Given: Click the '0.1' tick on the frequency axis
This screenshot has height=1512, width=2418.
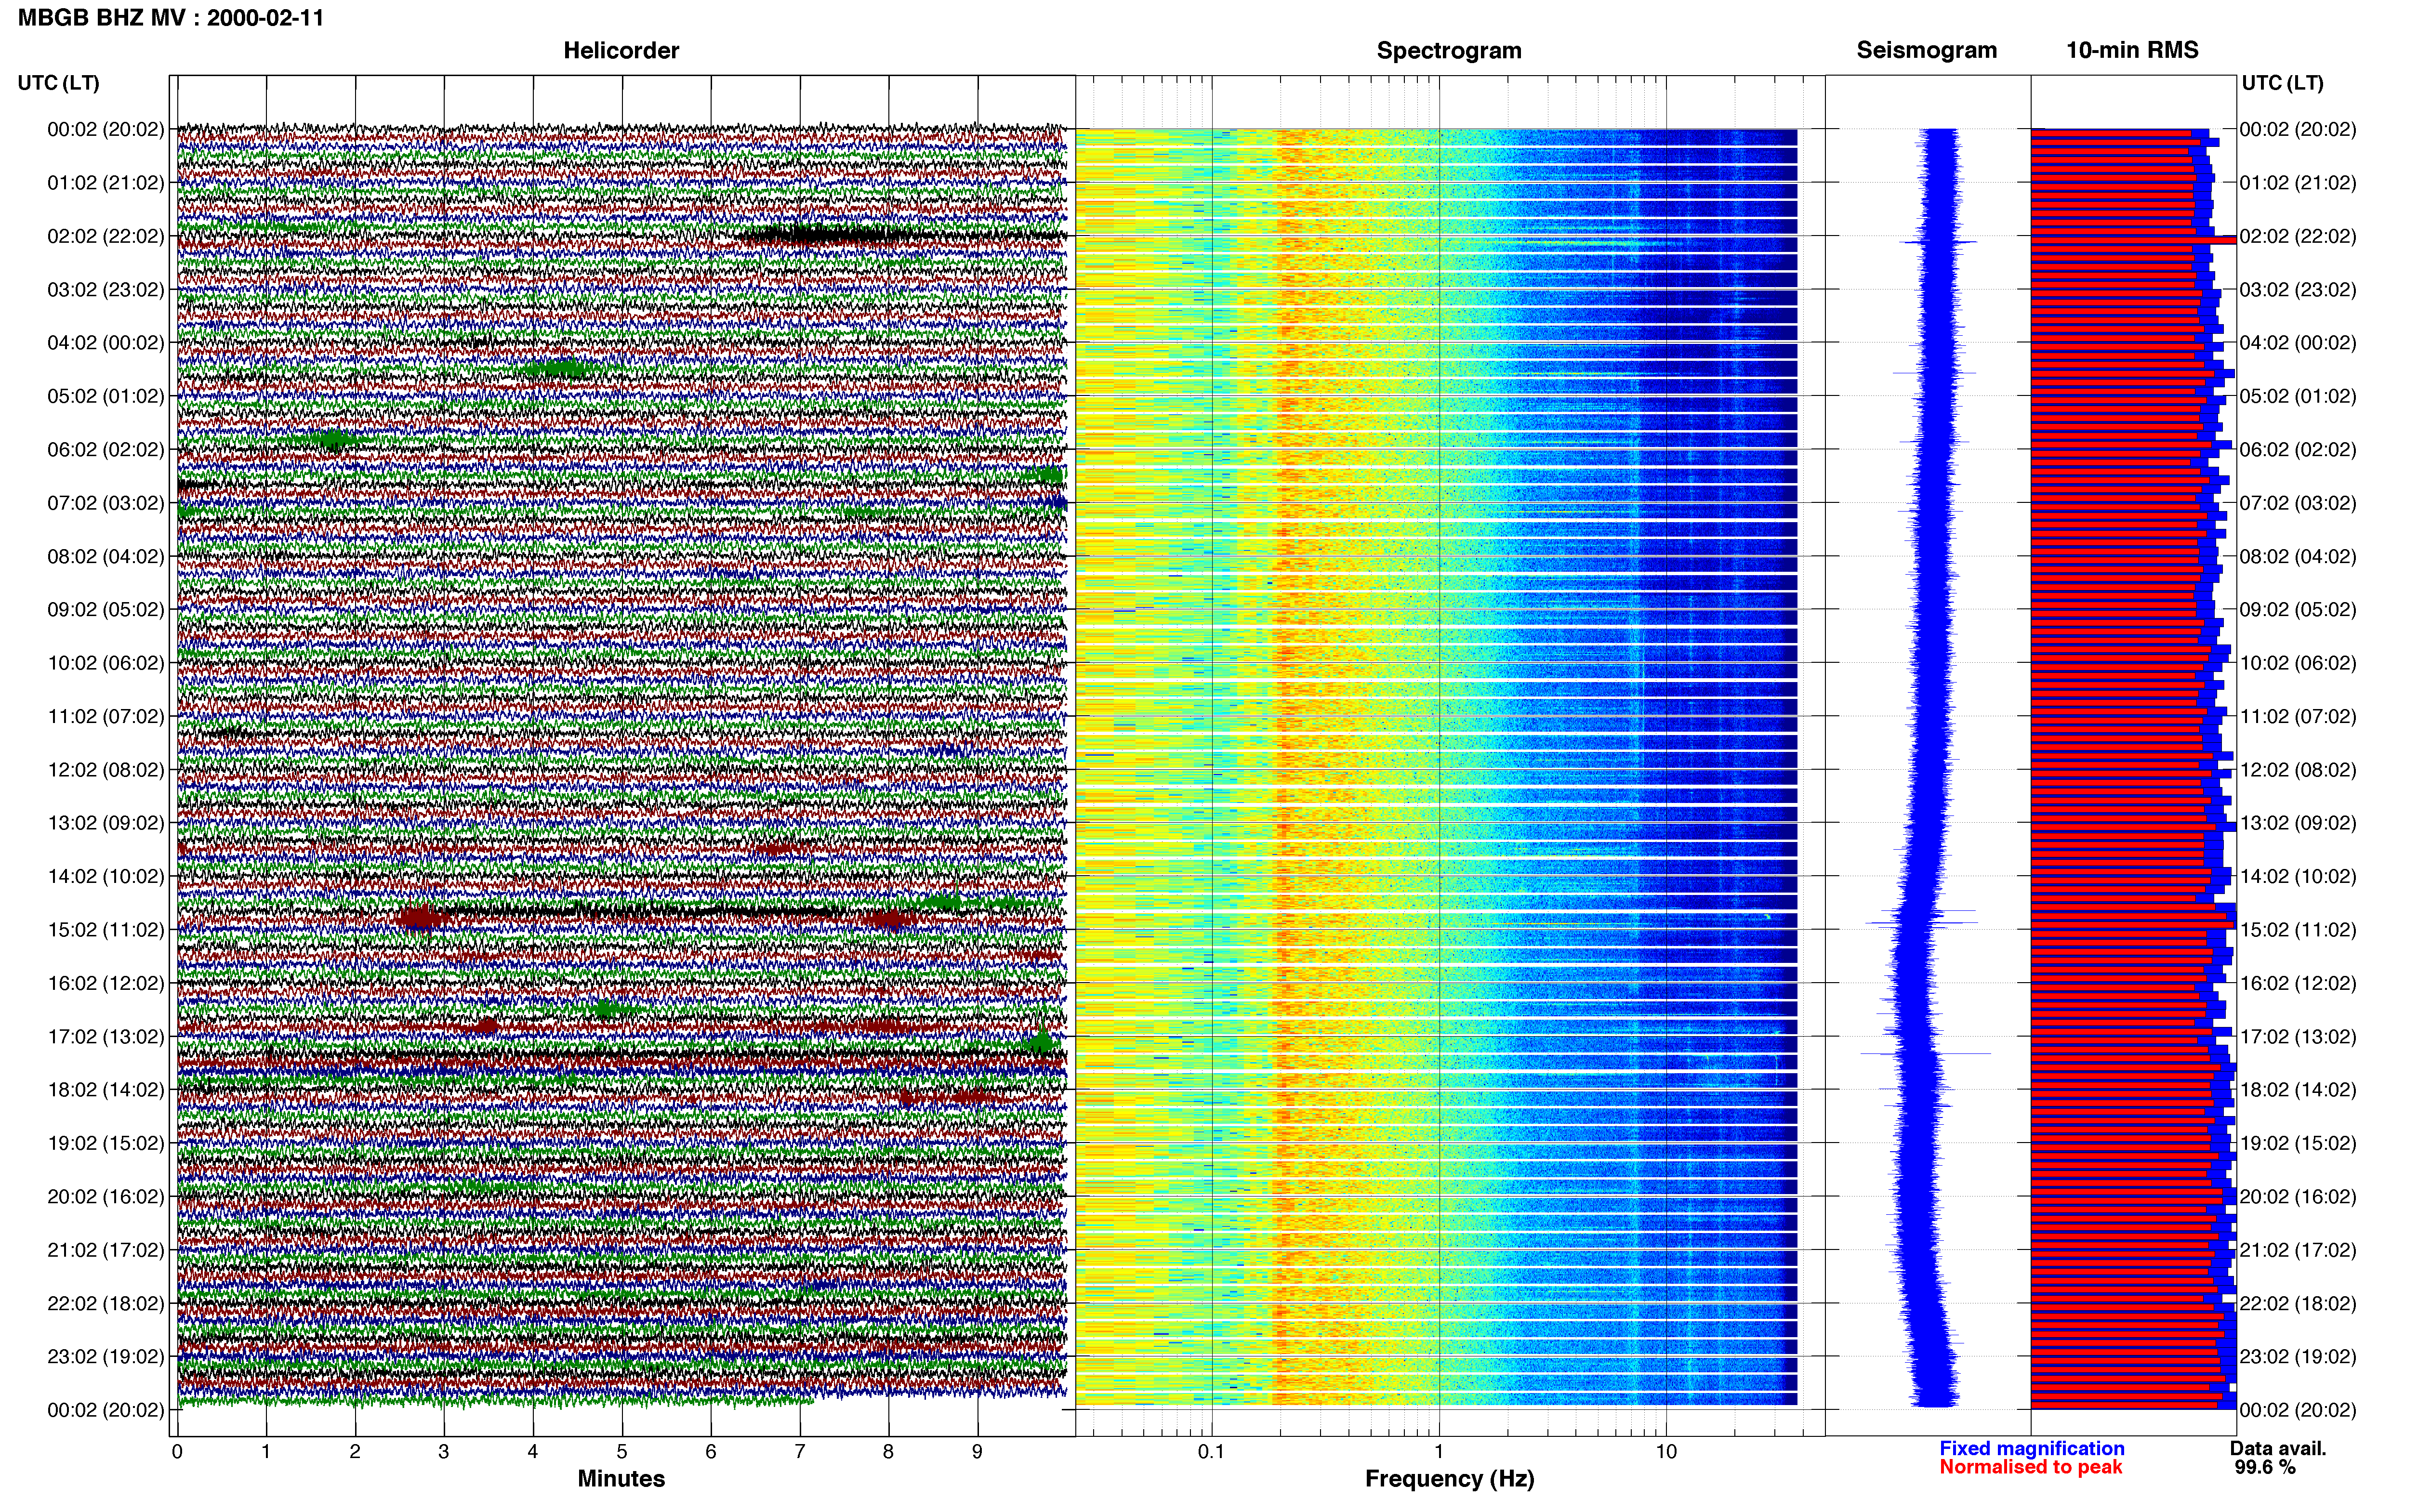Looking at the screenshot, I should point(1211,1452).
